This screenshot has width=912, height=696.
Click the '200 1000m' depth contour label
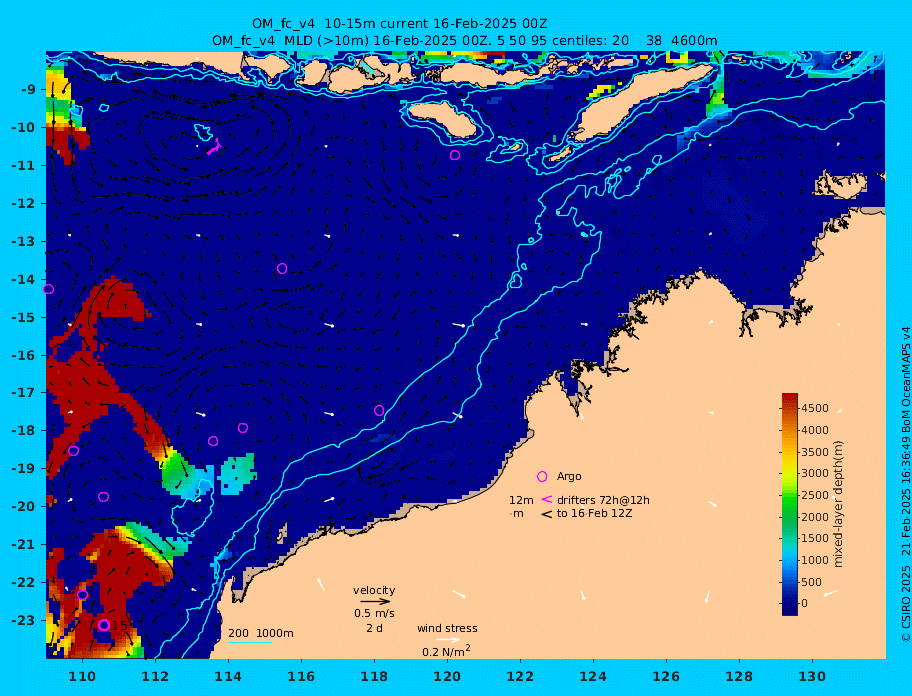coord(261,633)
